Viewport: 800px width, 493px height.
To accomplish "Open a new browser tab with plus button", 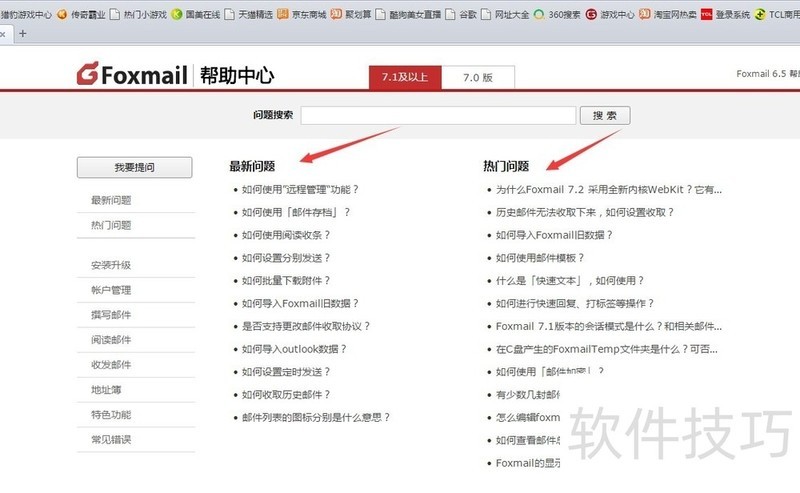I will click(22, 34).
